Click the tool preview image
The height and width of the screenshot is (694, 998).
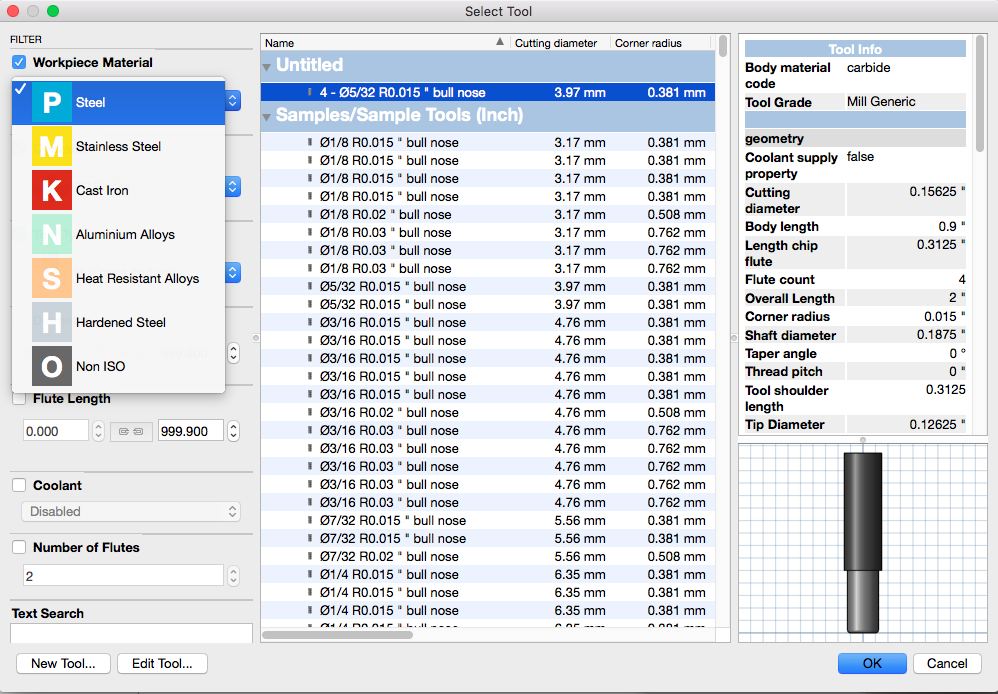click(x=862, y=542)
